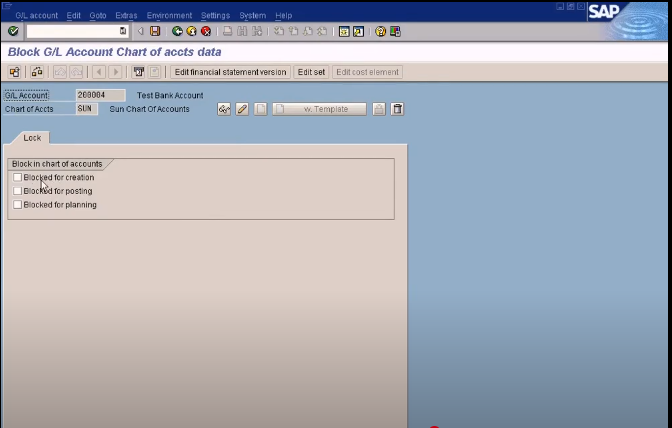Tick the Blocked for creation checkbox

[x=18, y=177]
